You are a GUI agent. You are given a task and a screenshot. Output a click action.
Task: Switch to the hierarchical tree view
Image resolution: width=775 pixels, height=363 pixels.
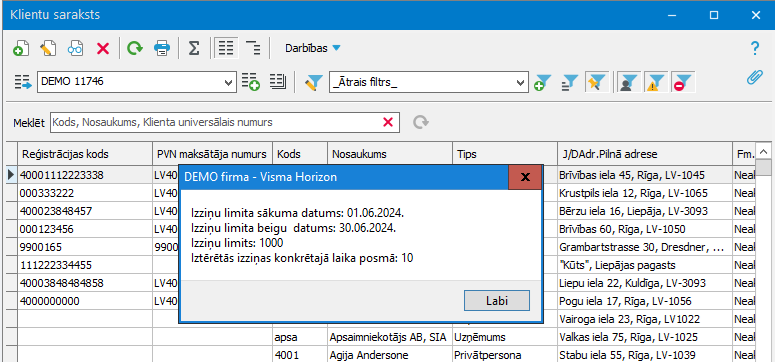coord(253,48)
